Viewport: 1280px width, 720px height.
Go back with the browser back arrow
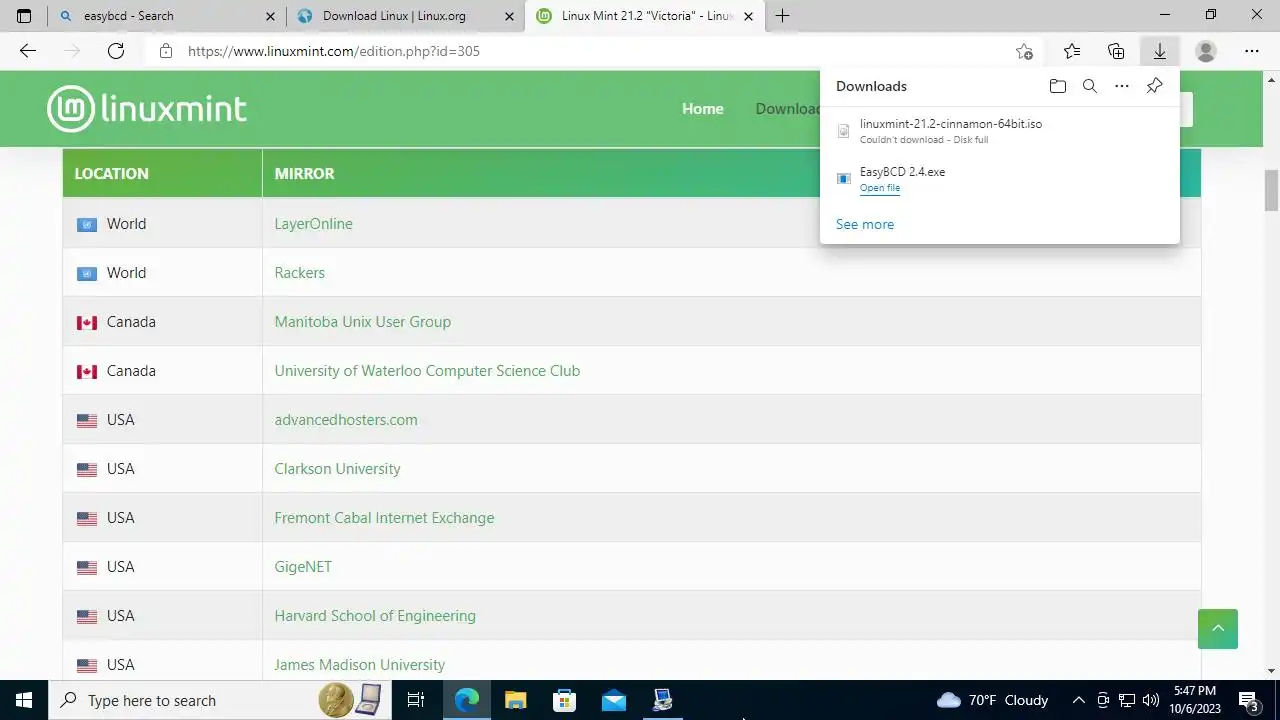coord(28,51)
